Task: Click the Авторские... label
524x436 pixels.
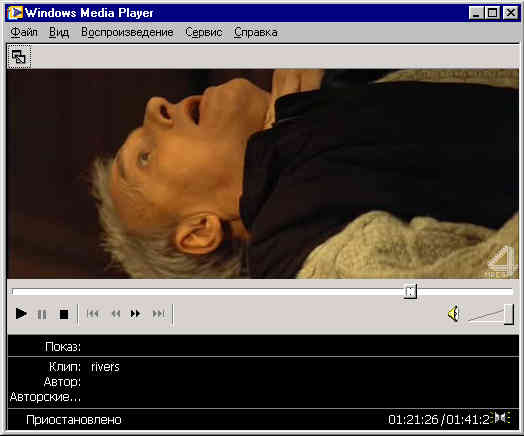Action: (x=45, y=397)
